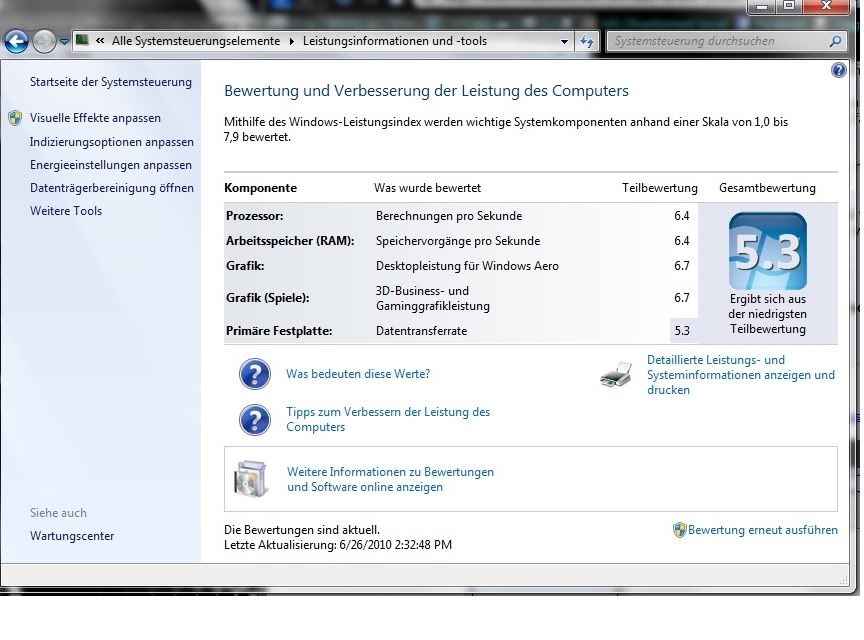
Task: Click the 5.3 Teilbewertung for Primäre Festplatte
Action: pyautogui.click(x=682, y=331)
